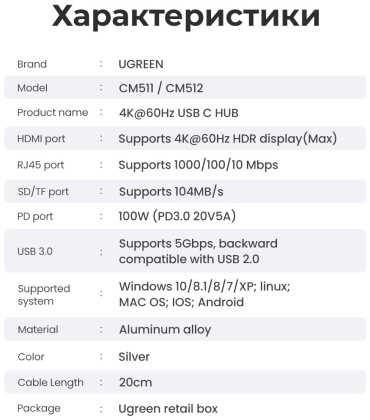Click the Silver color value

(134, 357)
